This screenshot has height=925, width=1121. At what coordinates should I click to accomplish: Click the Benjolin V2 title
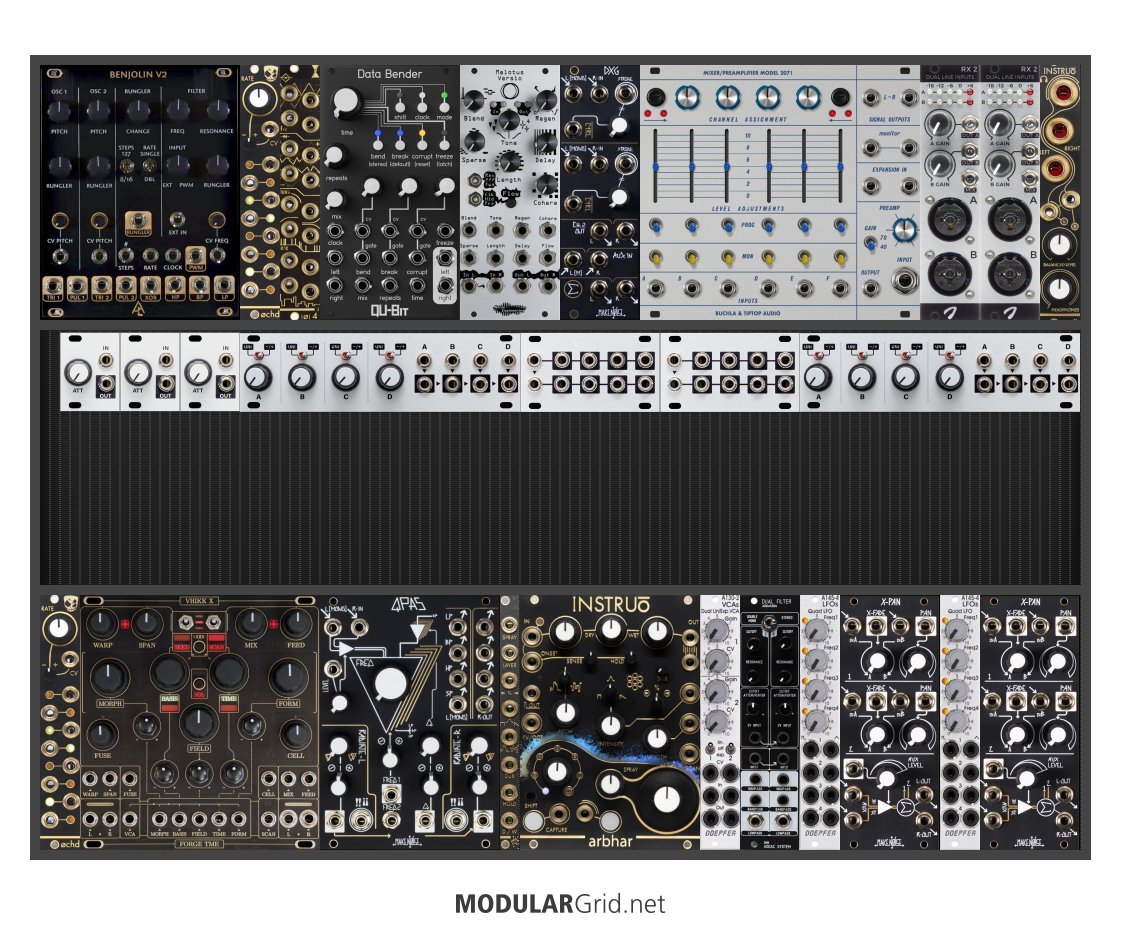[138, 74]
